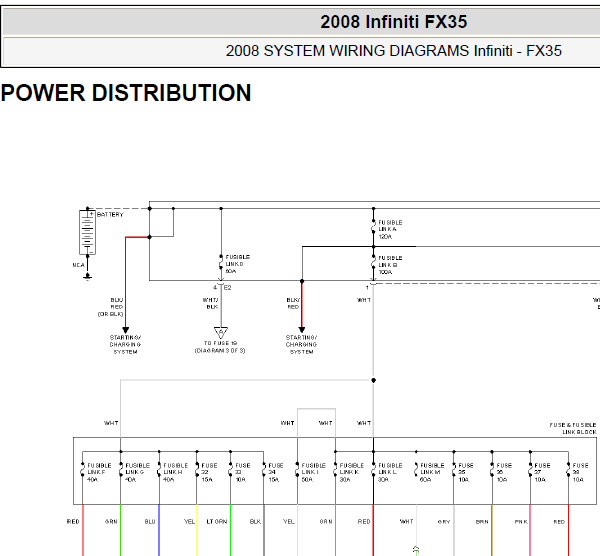Click the ground symbol below NCA
The height and width of the screenshot is (556, 600).
88,277
